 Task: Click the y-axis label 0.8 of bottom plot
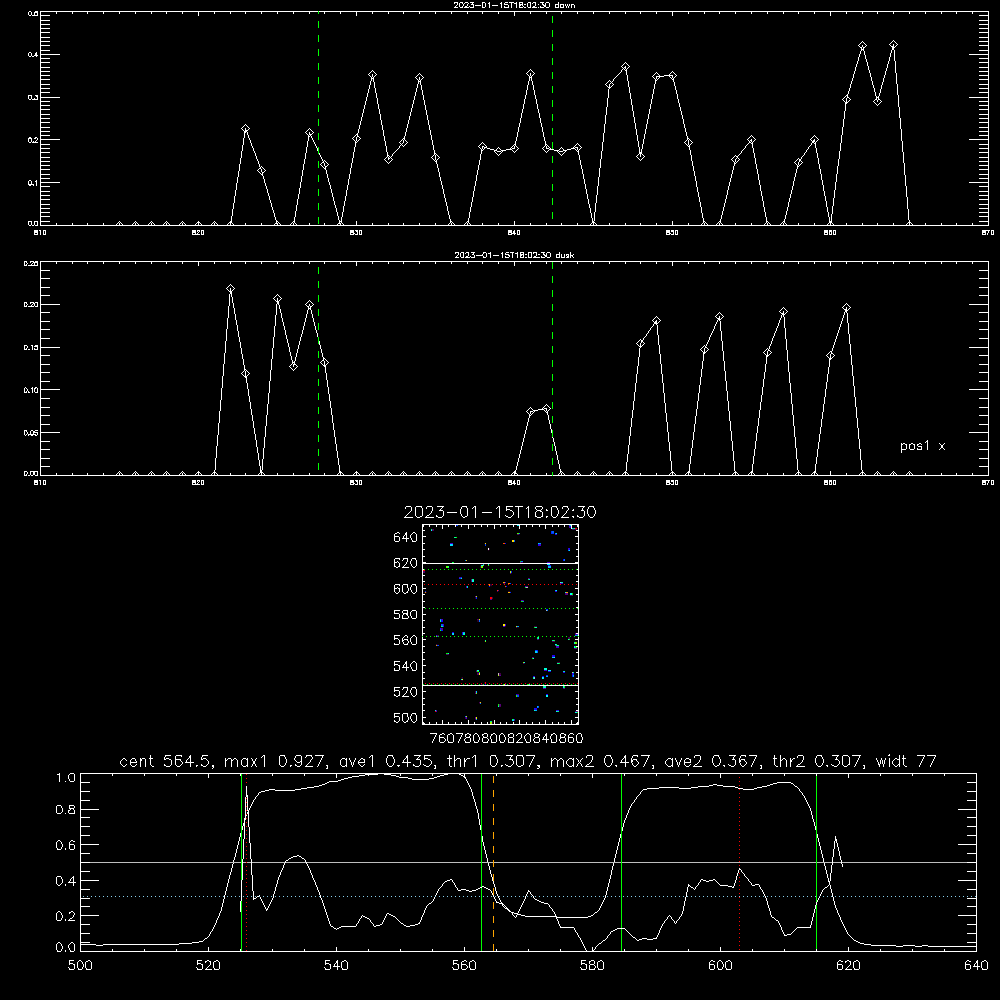(x=66, y=809)
